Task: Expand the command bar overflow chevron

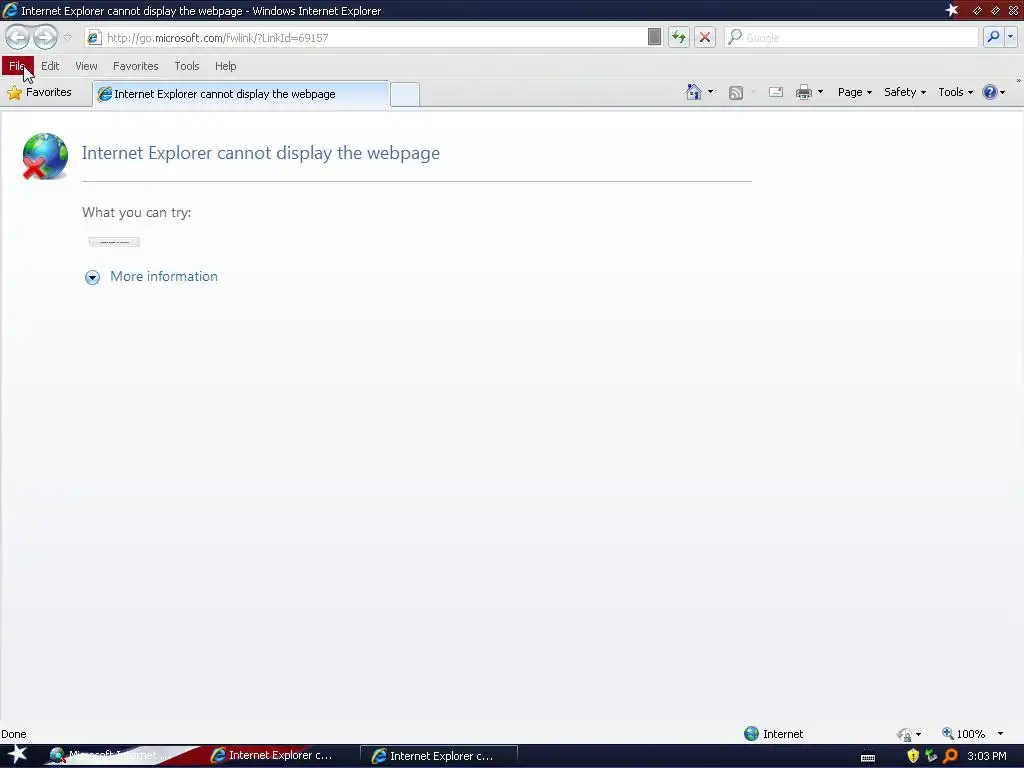Action: pos(1018,81)
